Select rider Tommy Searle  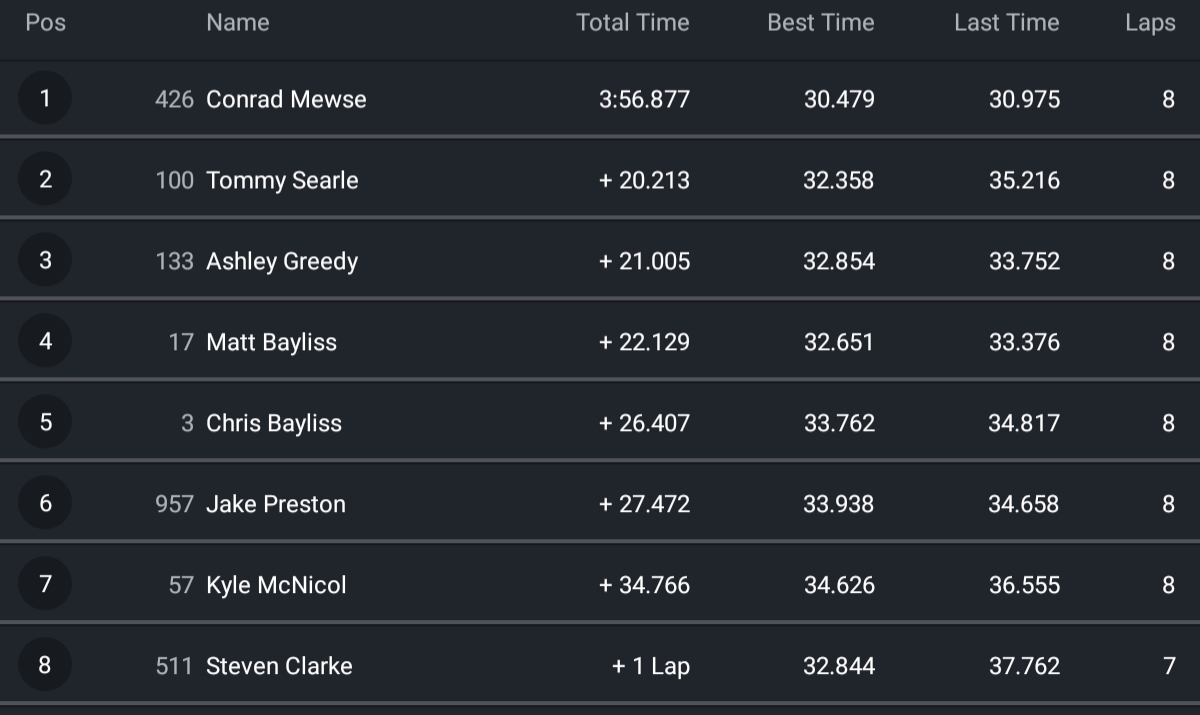tap(282, 180)
